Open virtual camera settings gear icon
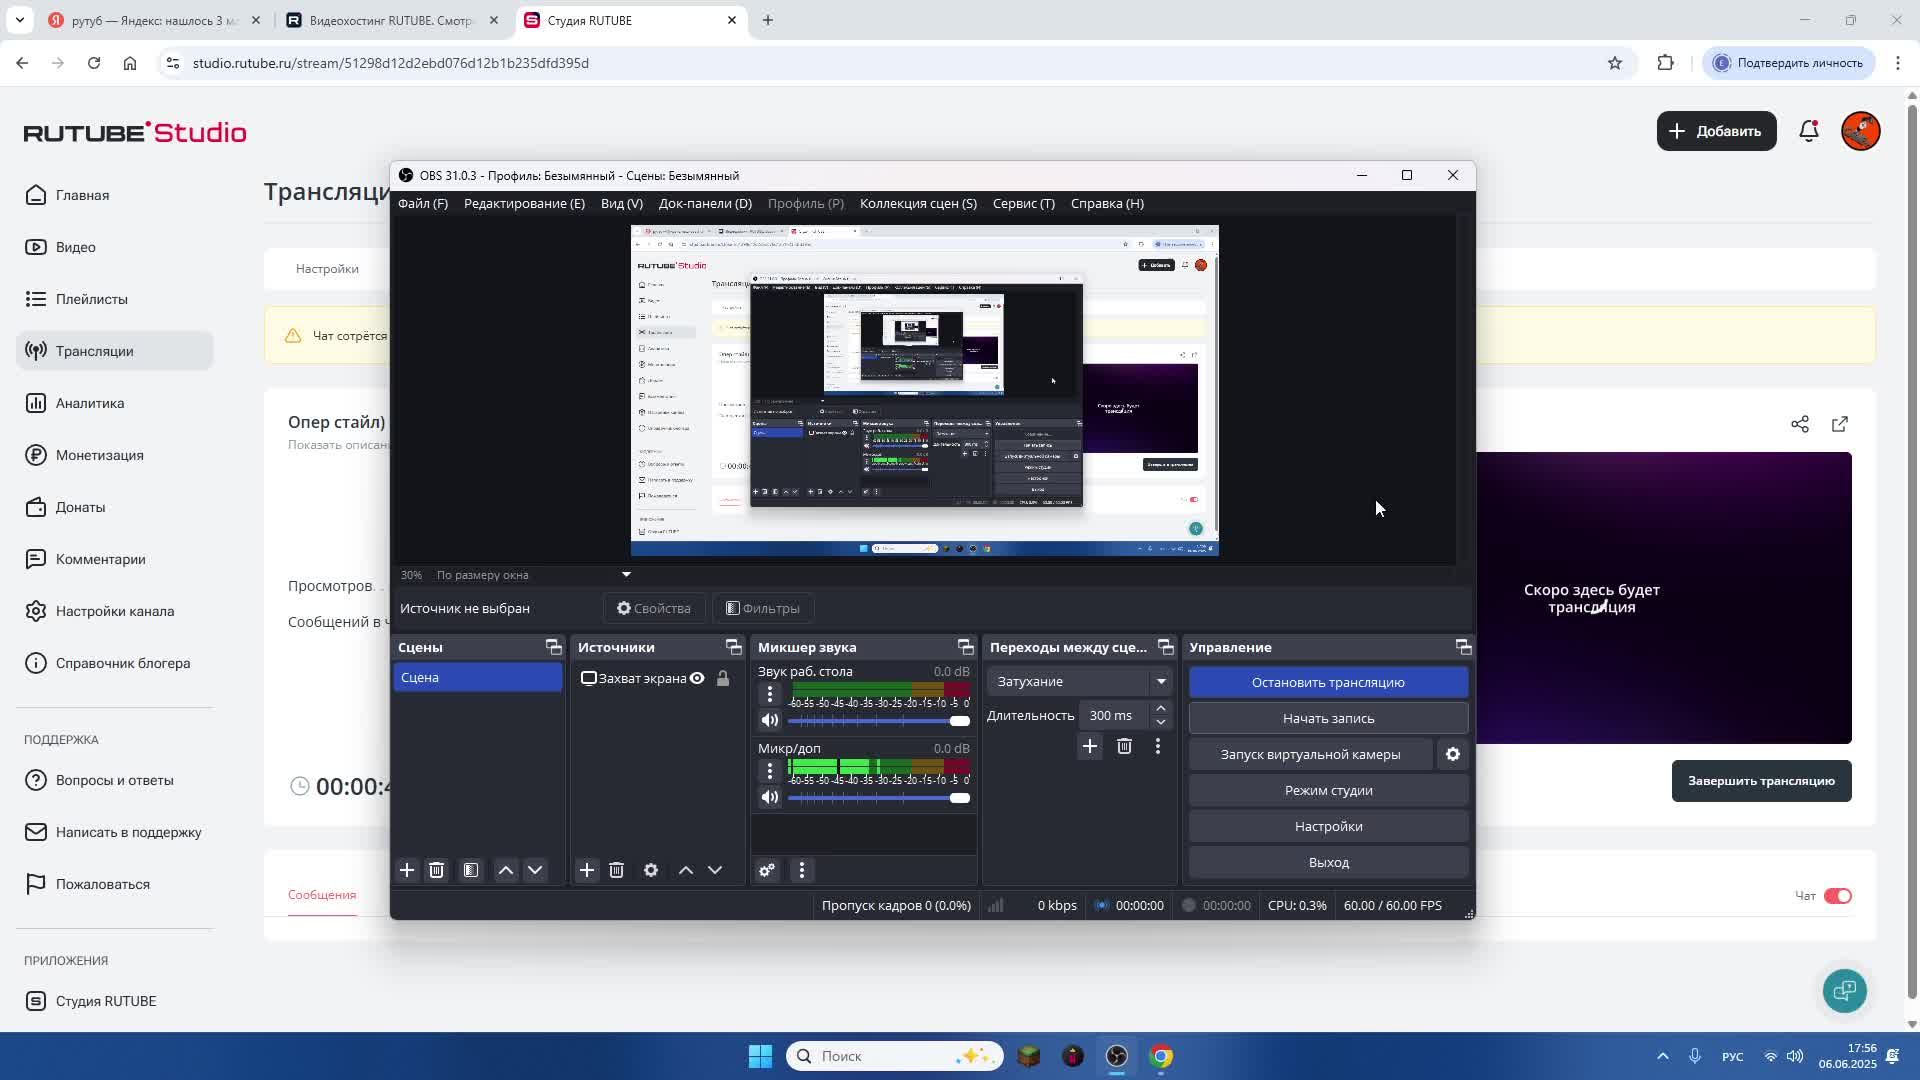1920x1080 pixels. pos(1453,754)
